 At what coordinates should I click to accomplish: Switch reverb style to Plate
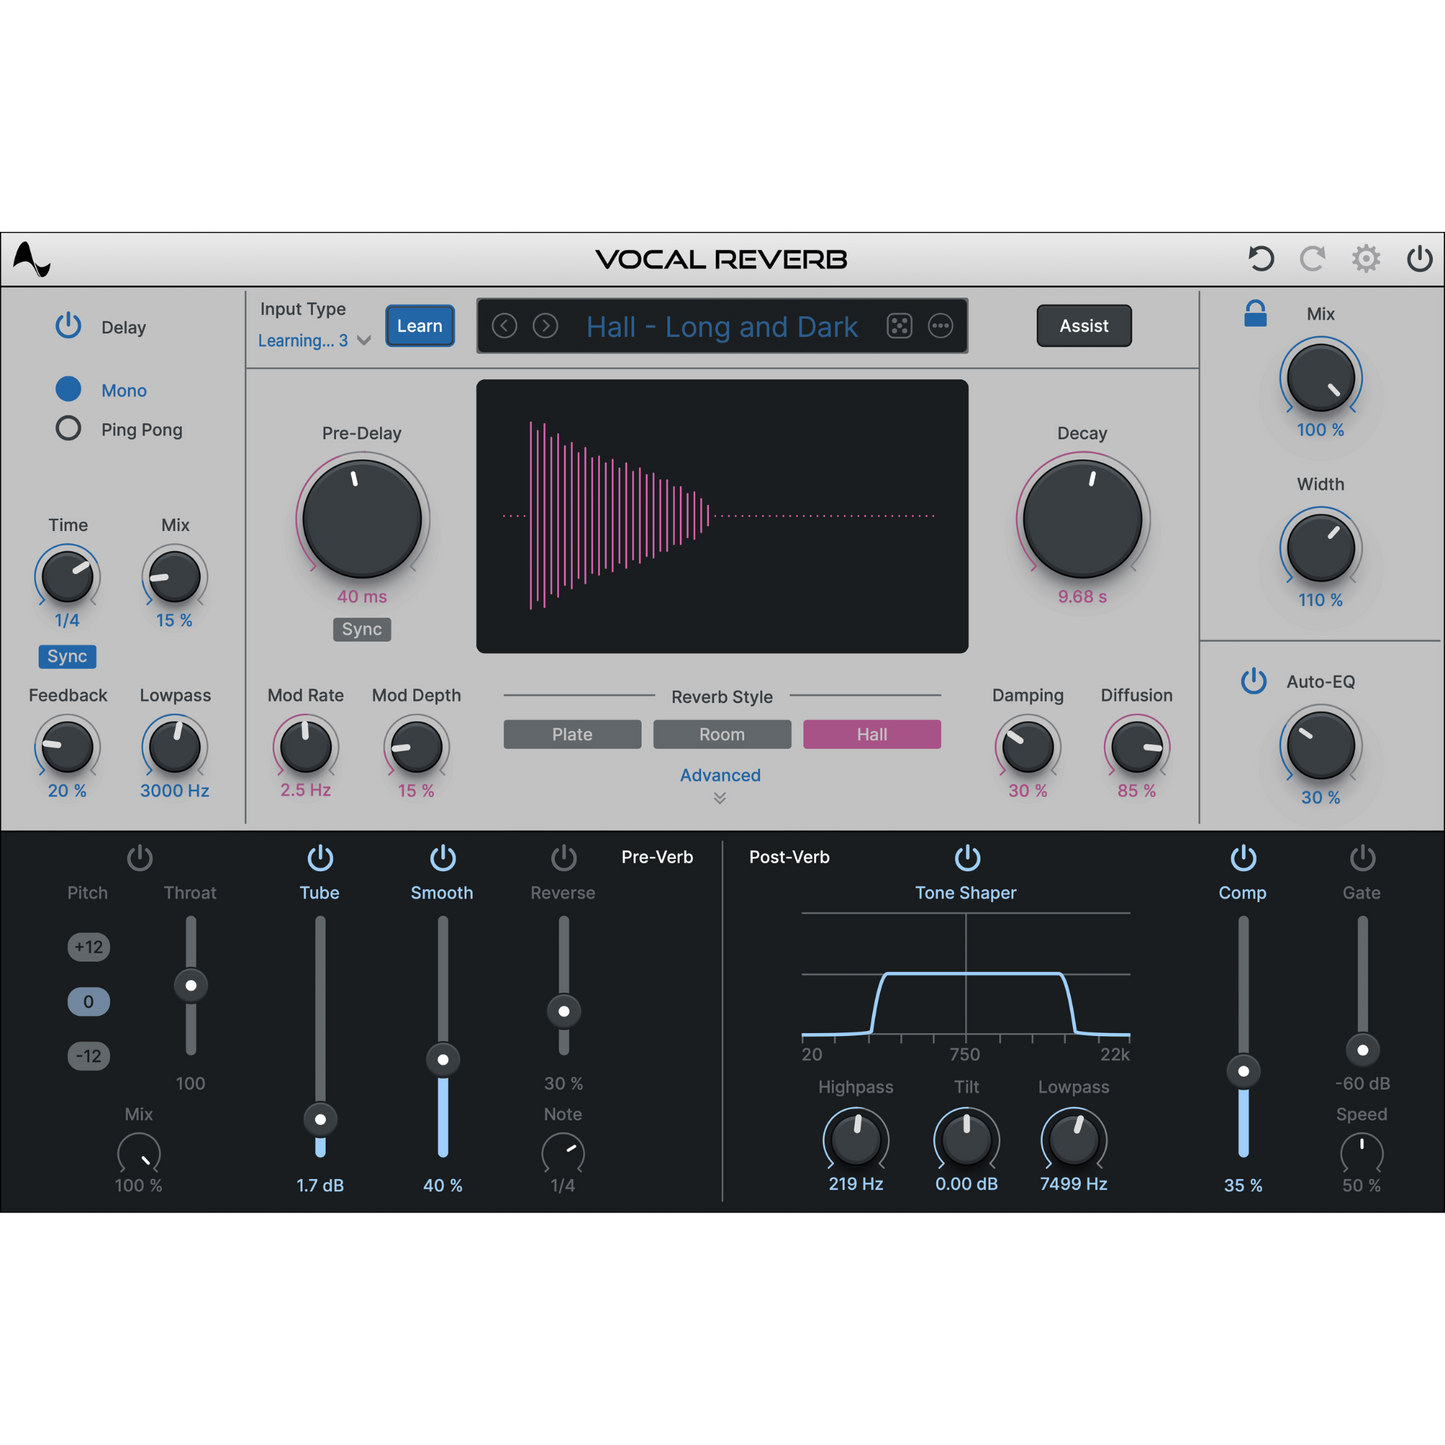(572, 734)
